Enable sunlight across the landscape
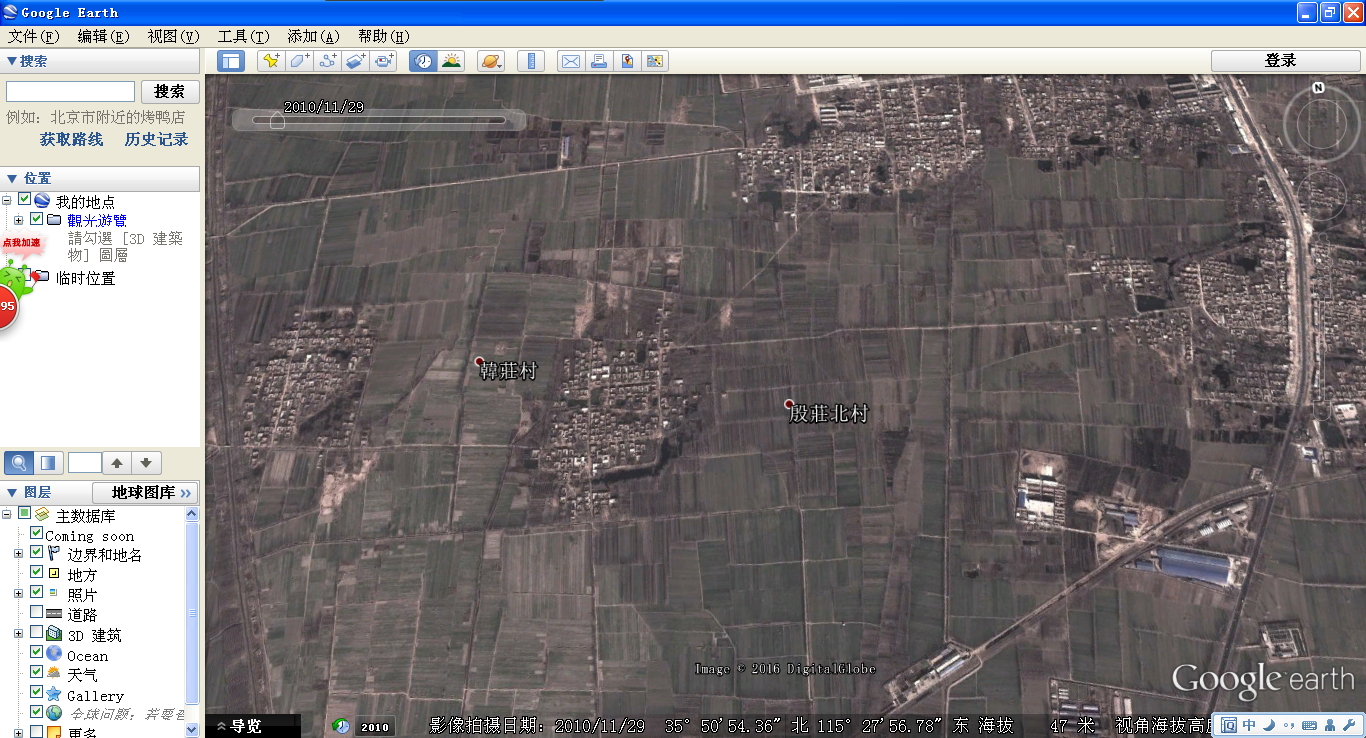 click(451, 61)
